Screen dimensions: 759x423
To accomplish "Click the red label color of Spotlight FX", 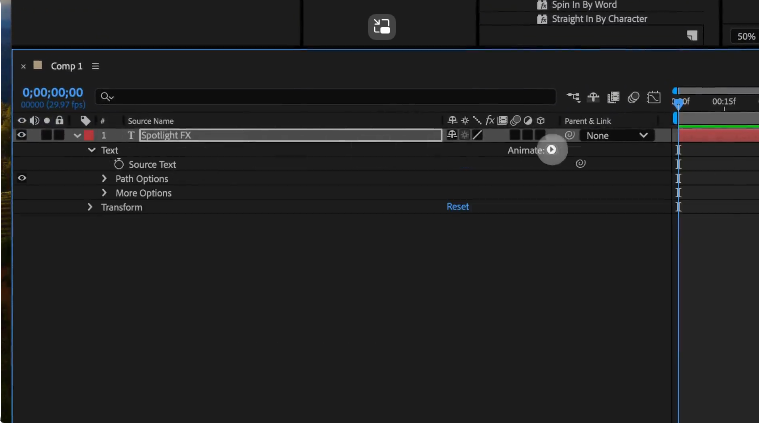I will (x=89, y=135).
